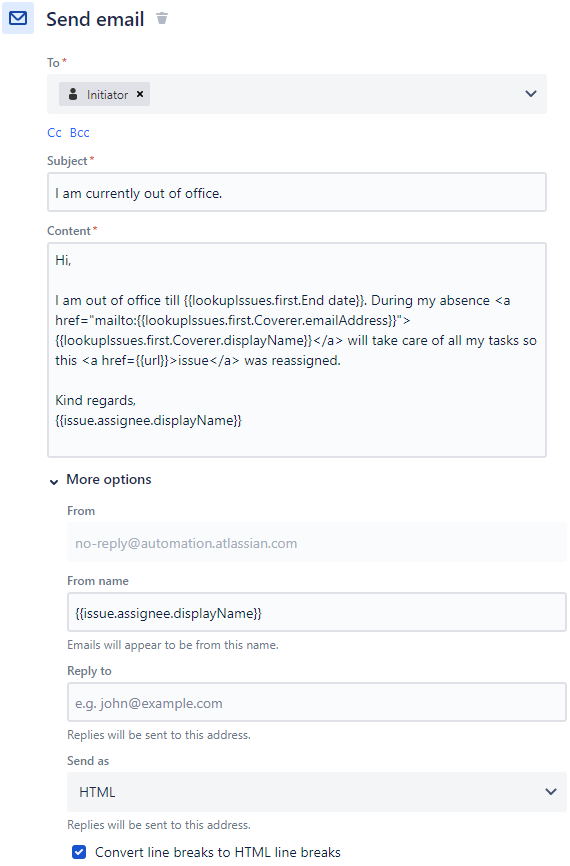Click the From email address field
570x866 pixels.
[x=317, y=543]
